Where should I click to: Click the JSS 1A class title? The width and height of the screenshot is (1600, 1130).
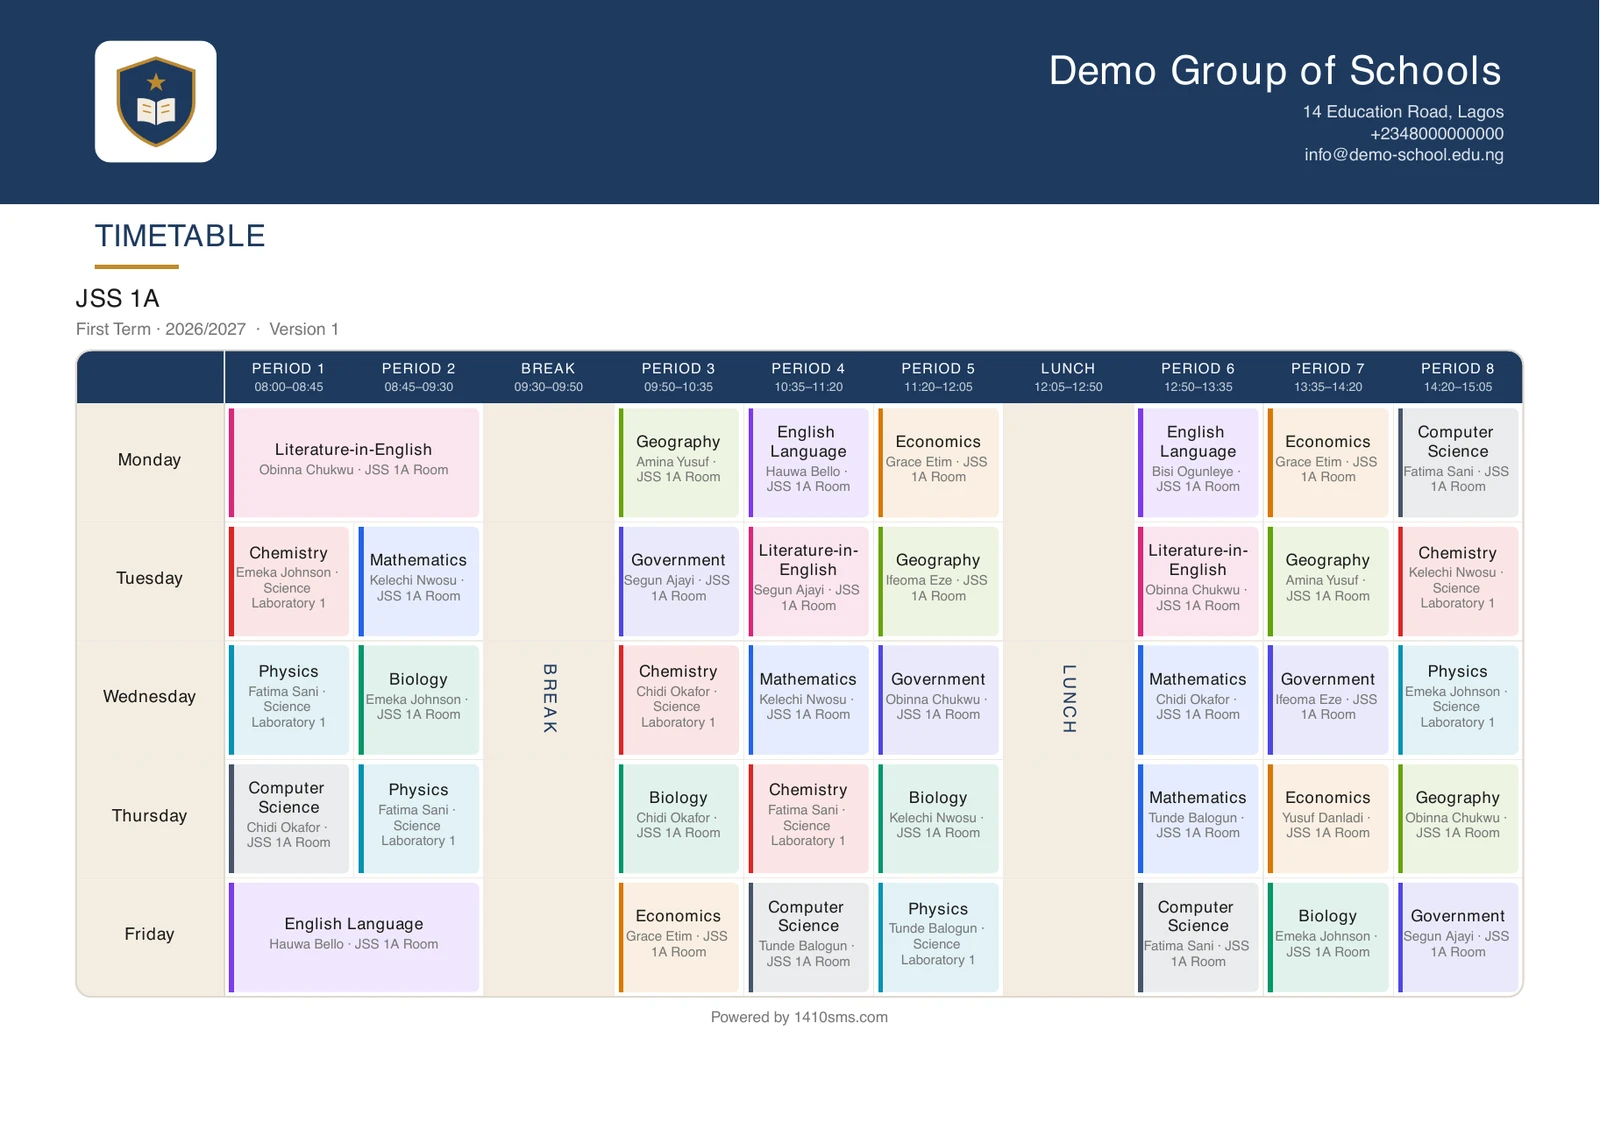pyautogui.click(x=118, y=299)
